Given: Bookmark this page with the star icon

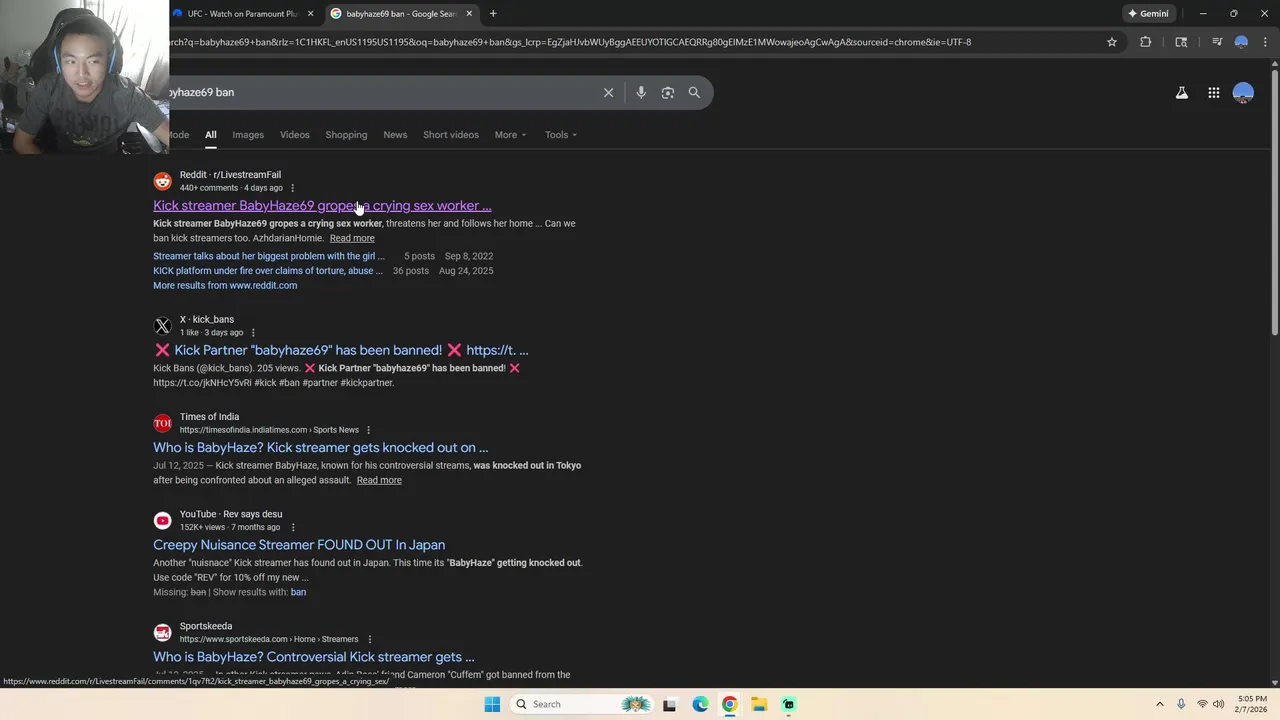Looking at the screenshot, I should [x=1111, y=42].
